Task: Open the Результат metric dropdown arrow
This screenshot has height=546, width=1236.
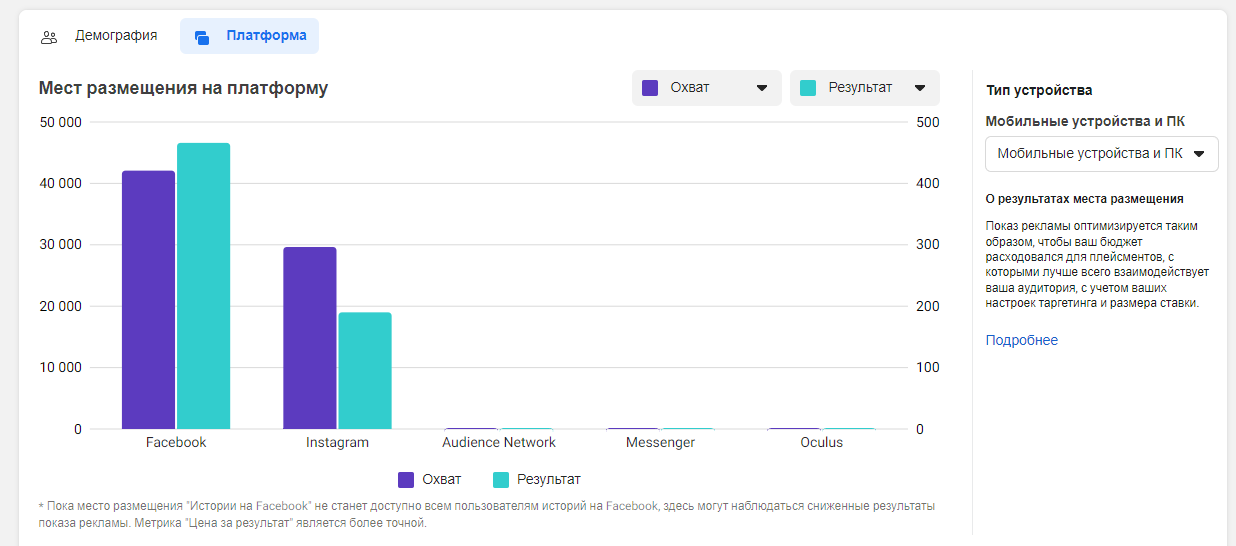Action: point(920,88)
